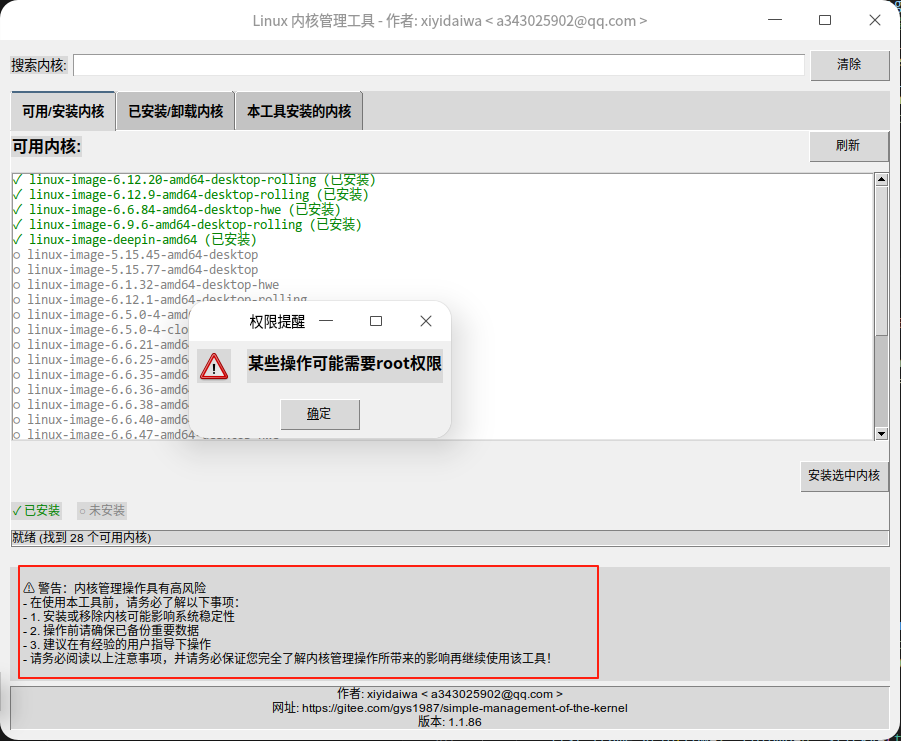The image size is (901, 741).
Task: Confirm the root permission notice with 确定
Action: [320, 414]
